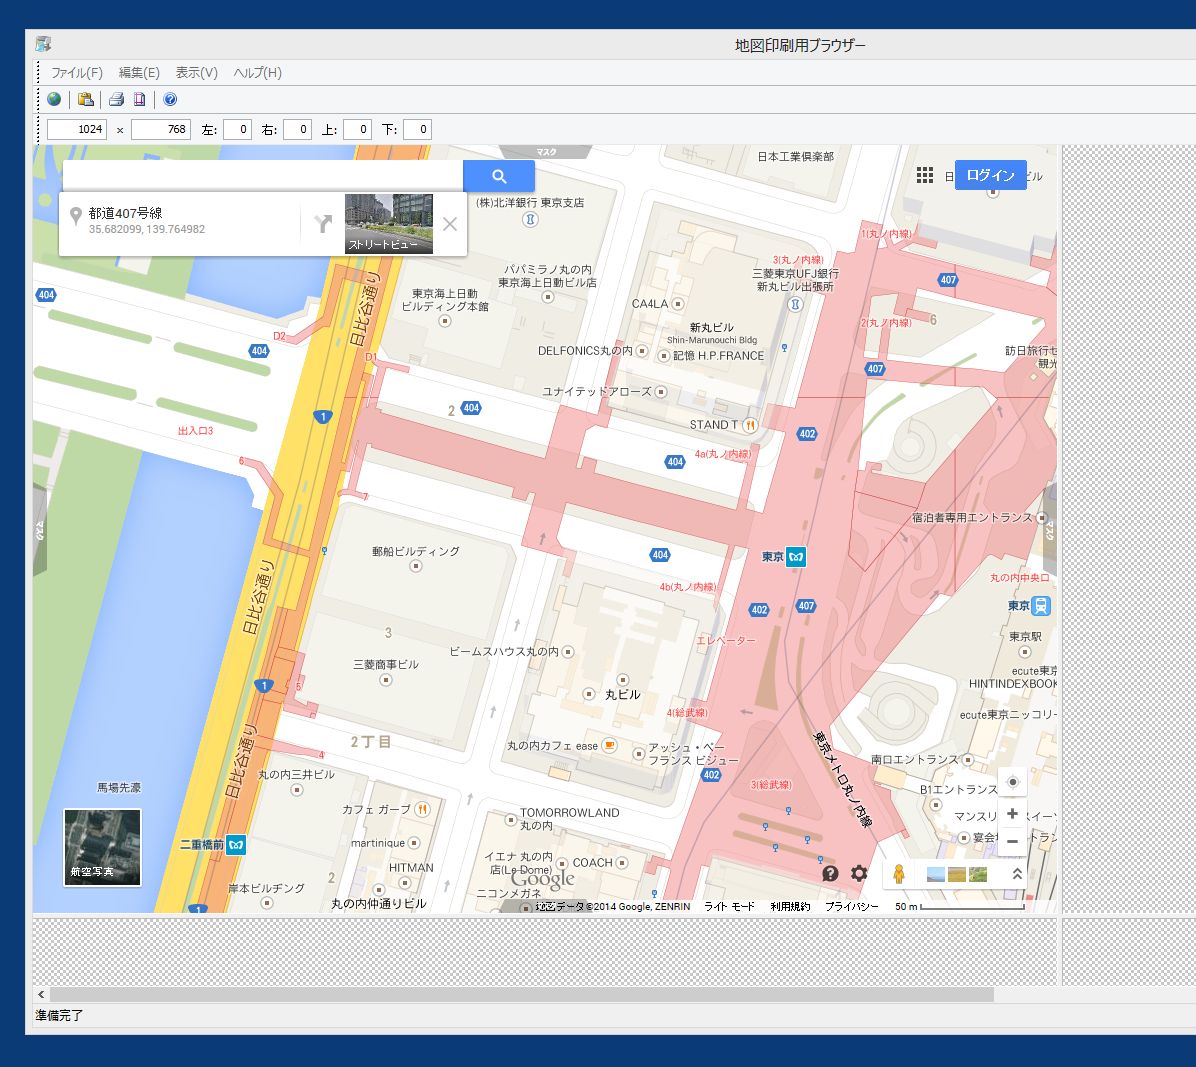The image size is (1196, 1067).
Task: Click the page setup toolbar icon
Action: [x=140, y=99]
